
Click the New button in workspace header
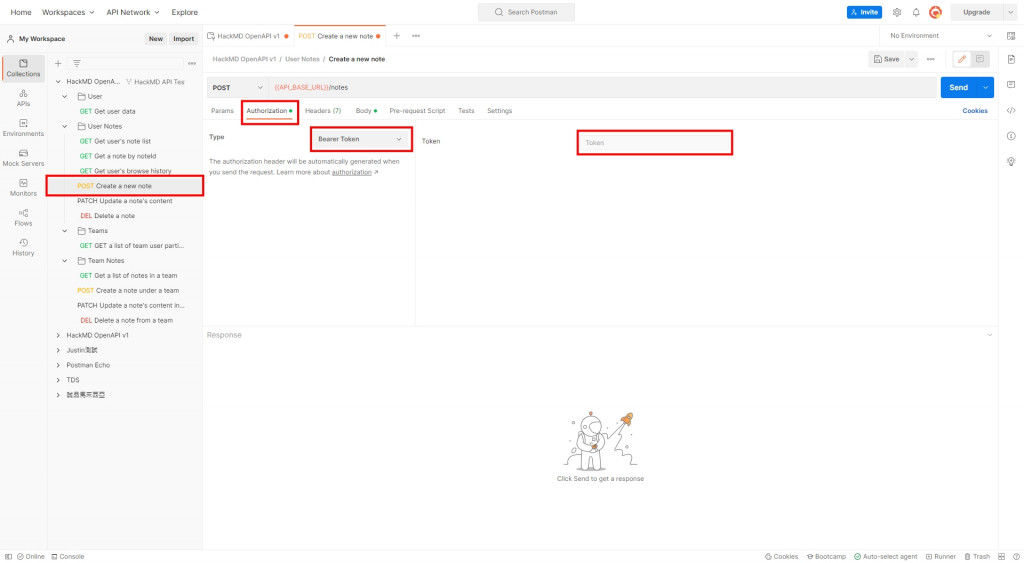(x=155, y=39)
